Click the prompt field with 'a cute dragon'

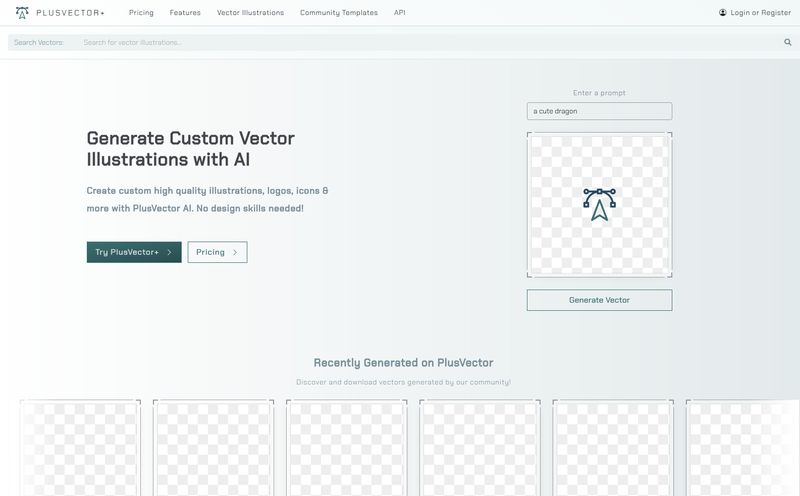tap(599, 111)
